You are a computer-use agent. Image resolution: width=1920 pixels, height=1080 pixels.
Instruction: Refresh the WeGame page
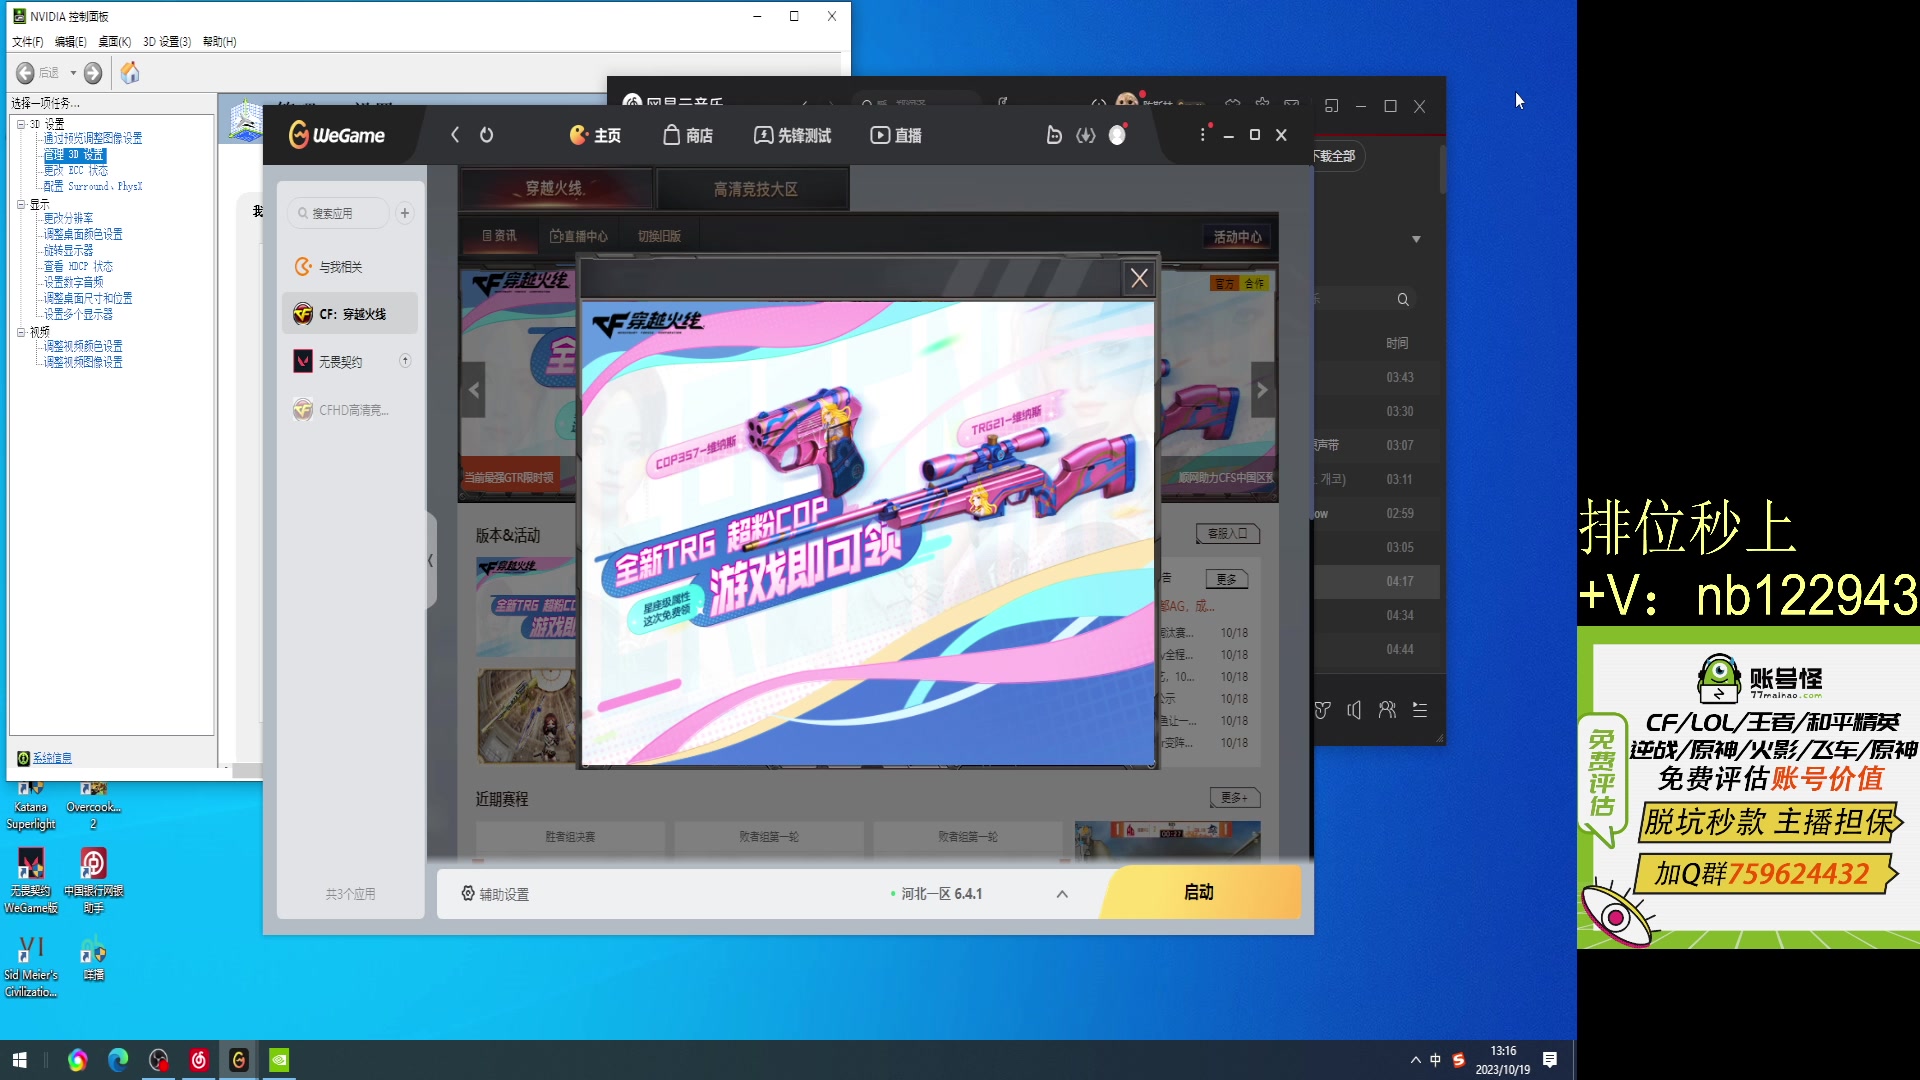(x=487, y=135)
